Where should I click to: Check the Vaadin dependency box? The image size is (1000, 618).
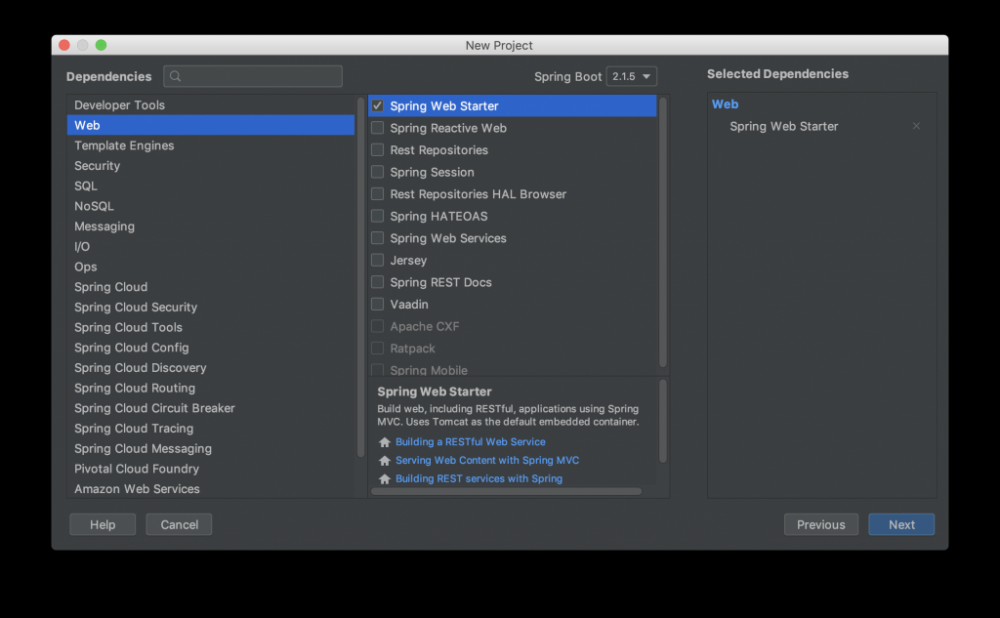point(377,304)
